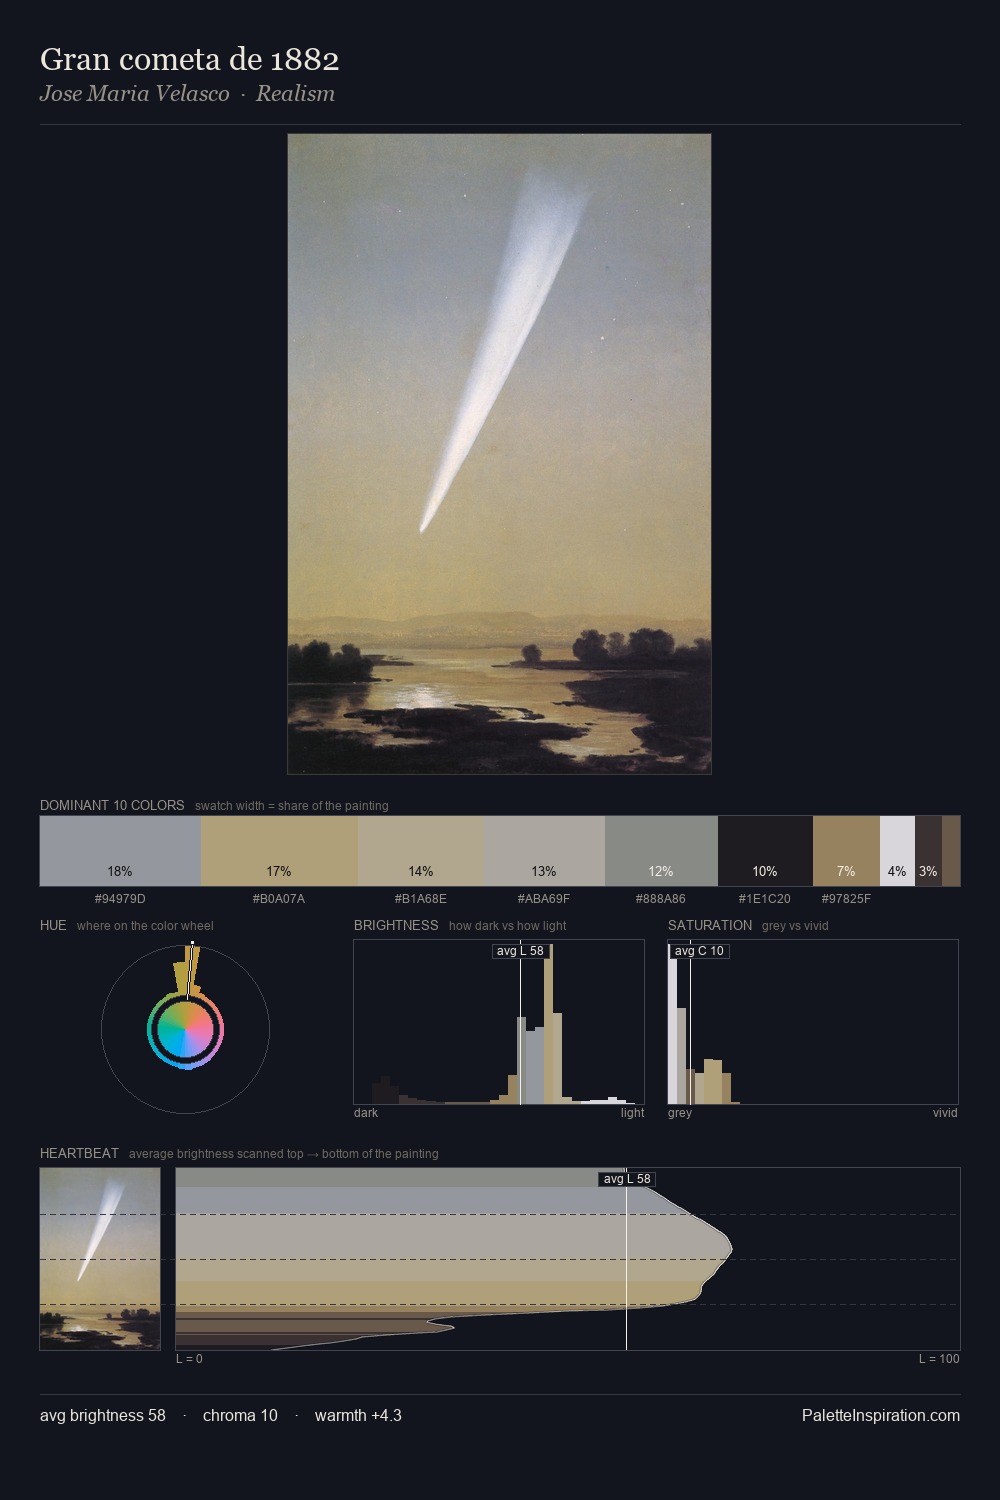Viewport: 1000px width, 1500px height.
Task: Click the title 'Gran cometa de 1882'
Action: pyautogui.click(x=190, y=59)
